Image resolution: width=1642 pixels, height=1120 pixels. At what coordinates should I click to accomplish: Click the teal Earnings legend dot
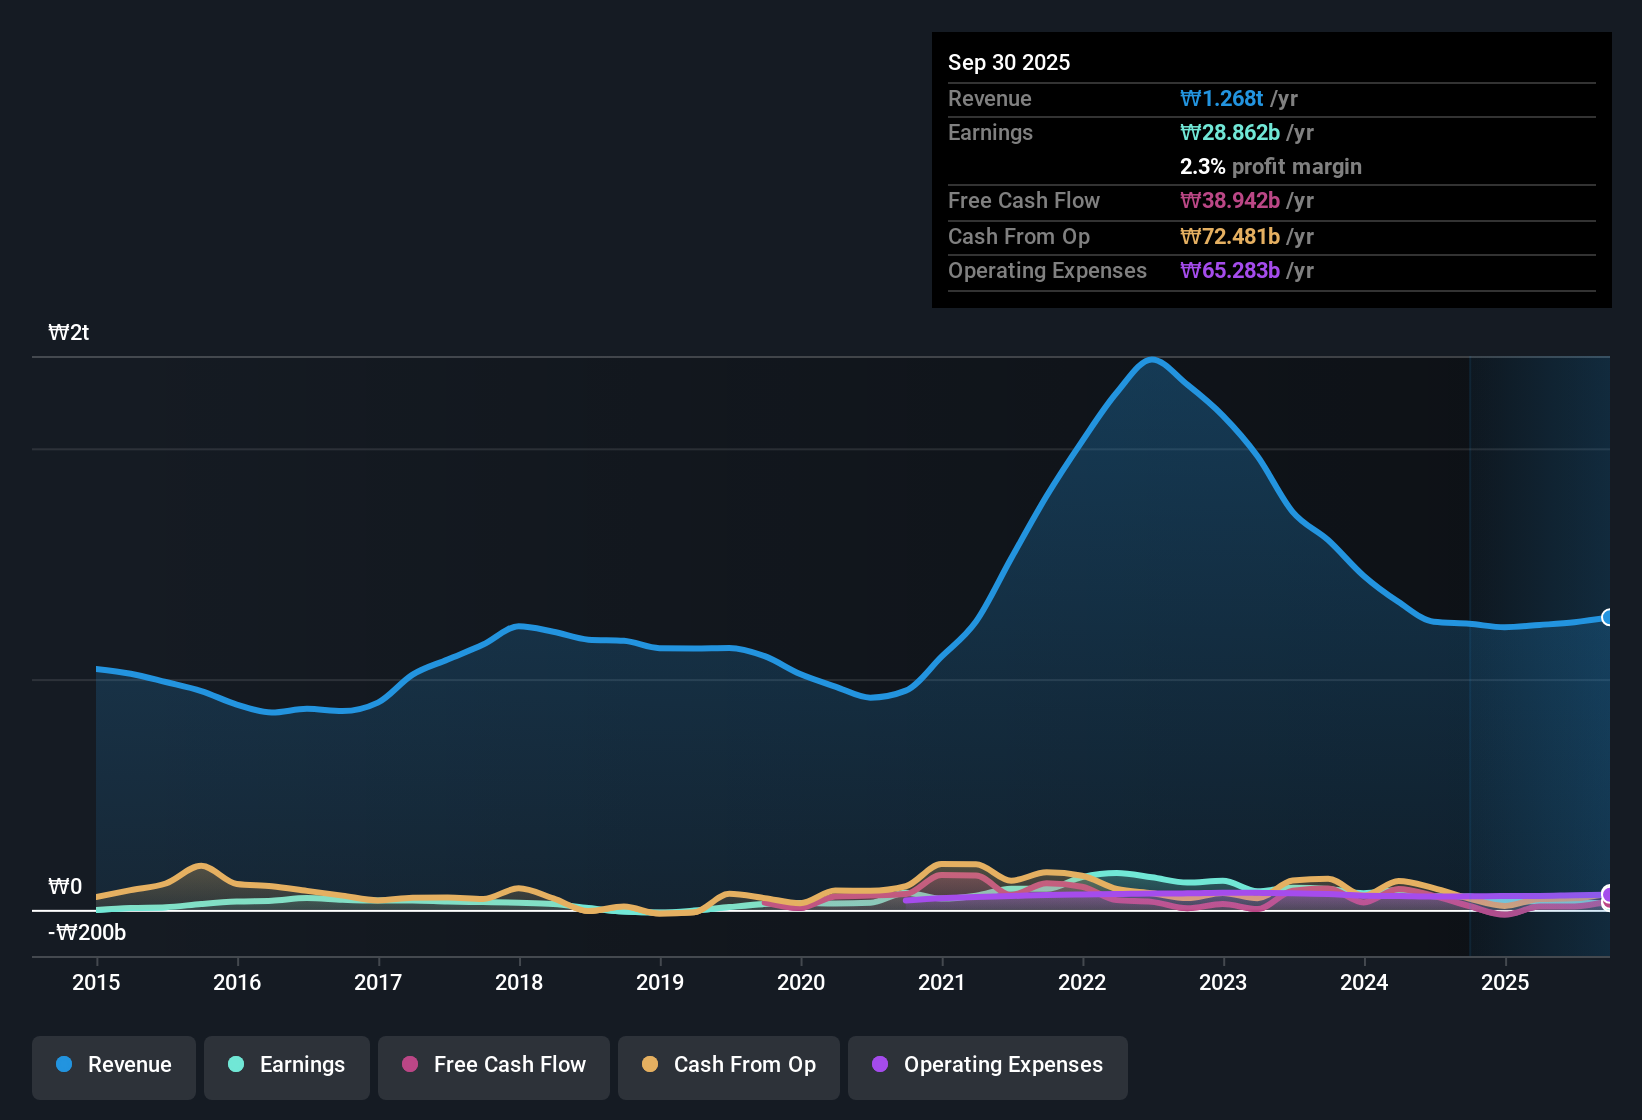click(234, 1065)
